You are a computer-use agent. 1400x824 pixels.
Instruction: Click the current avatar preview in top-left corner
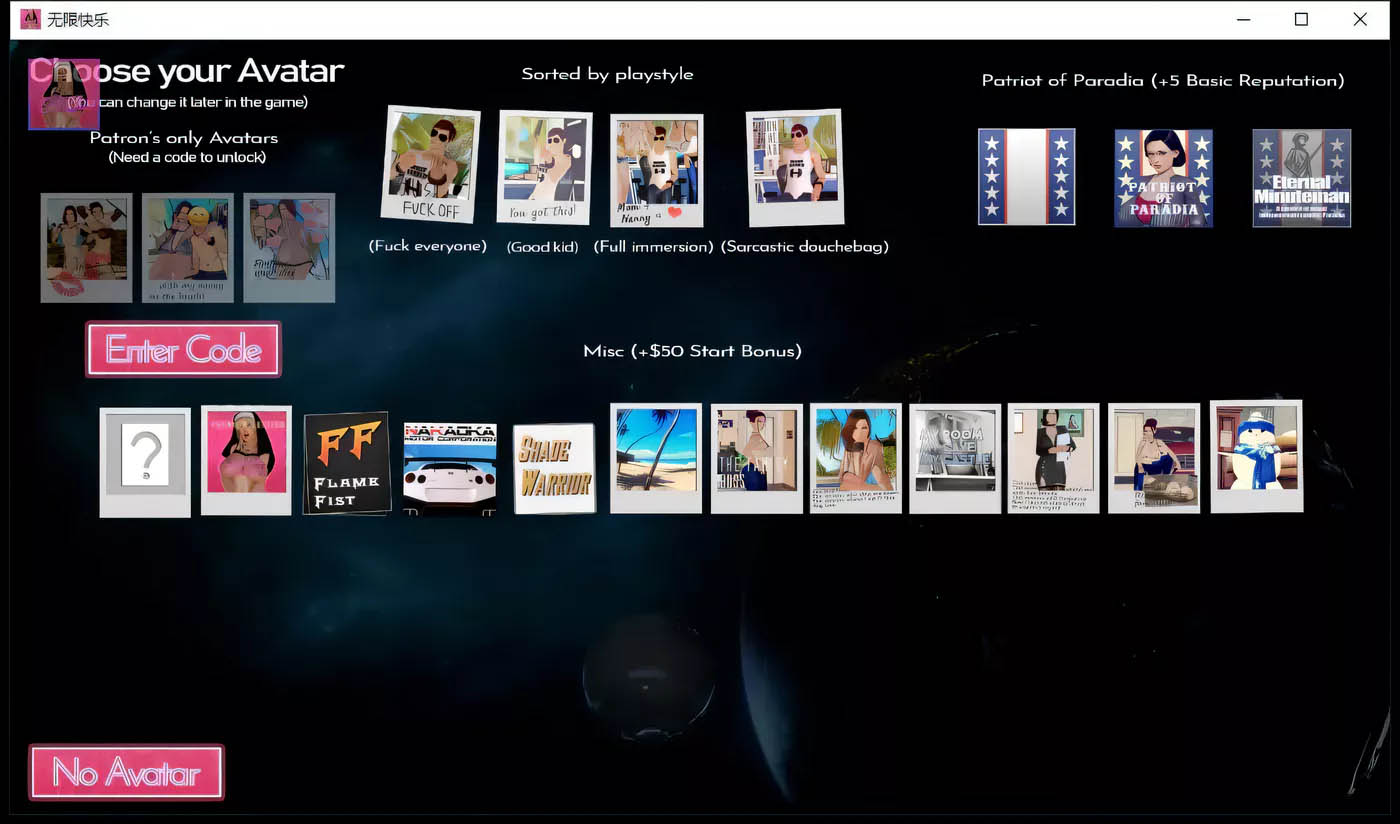coord(64,94)
